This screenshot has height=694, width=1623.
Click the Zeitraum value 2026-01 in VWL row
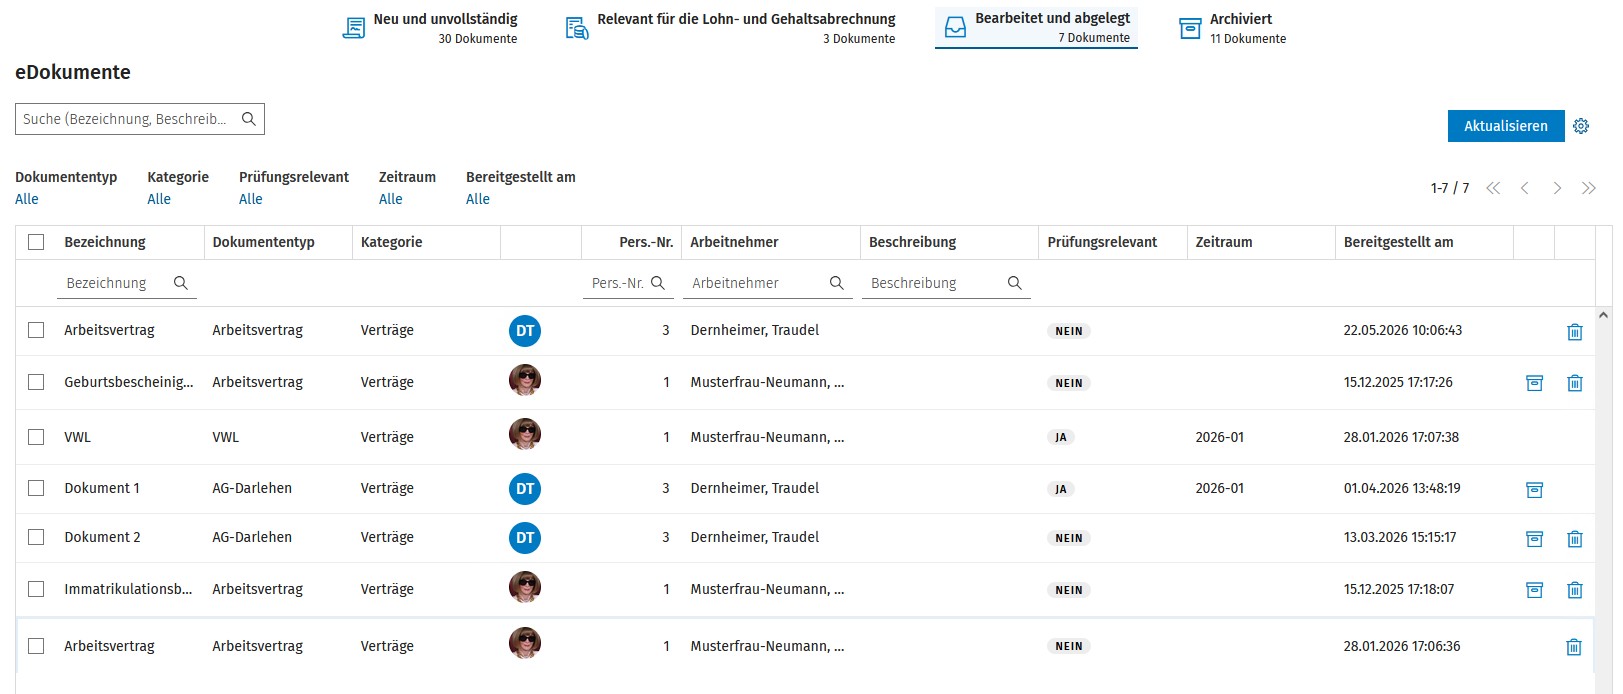[x=1220, y=437]
